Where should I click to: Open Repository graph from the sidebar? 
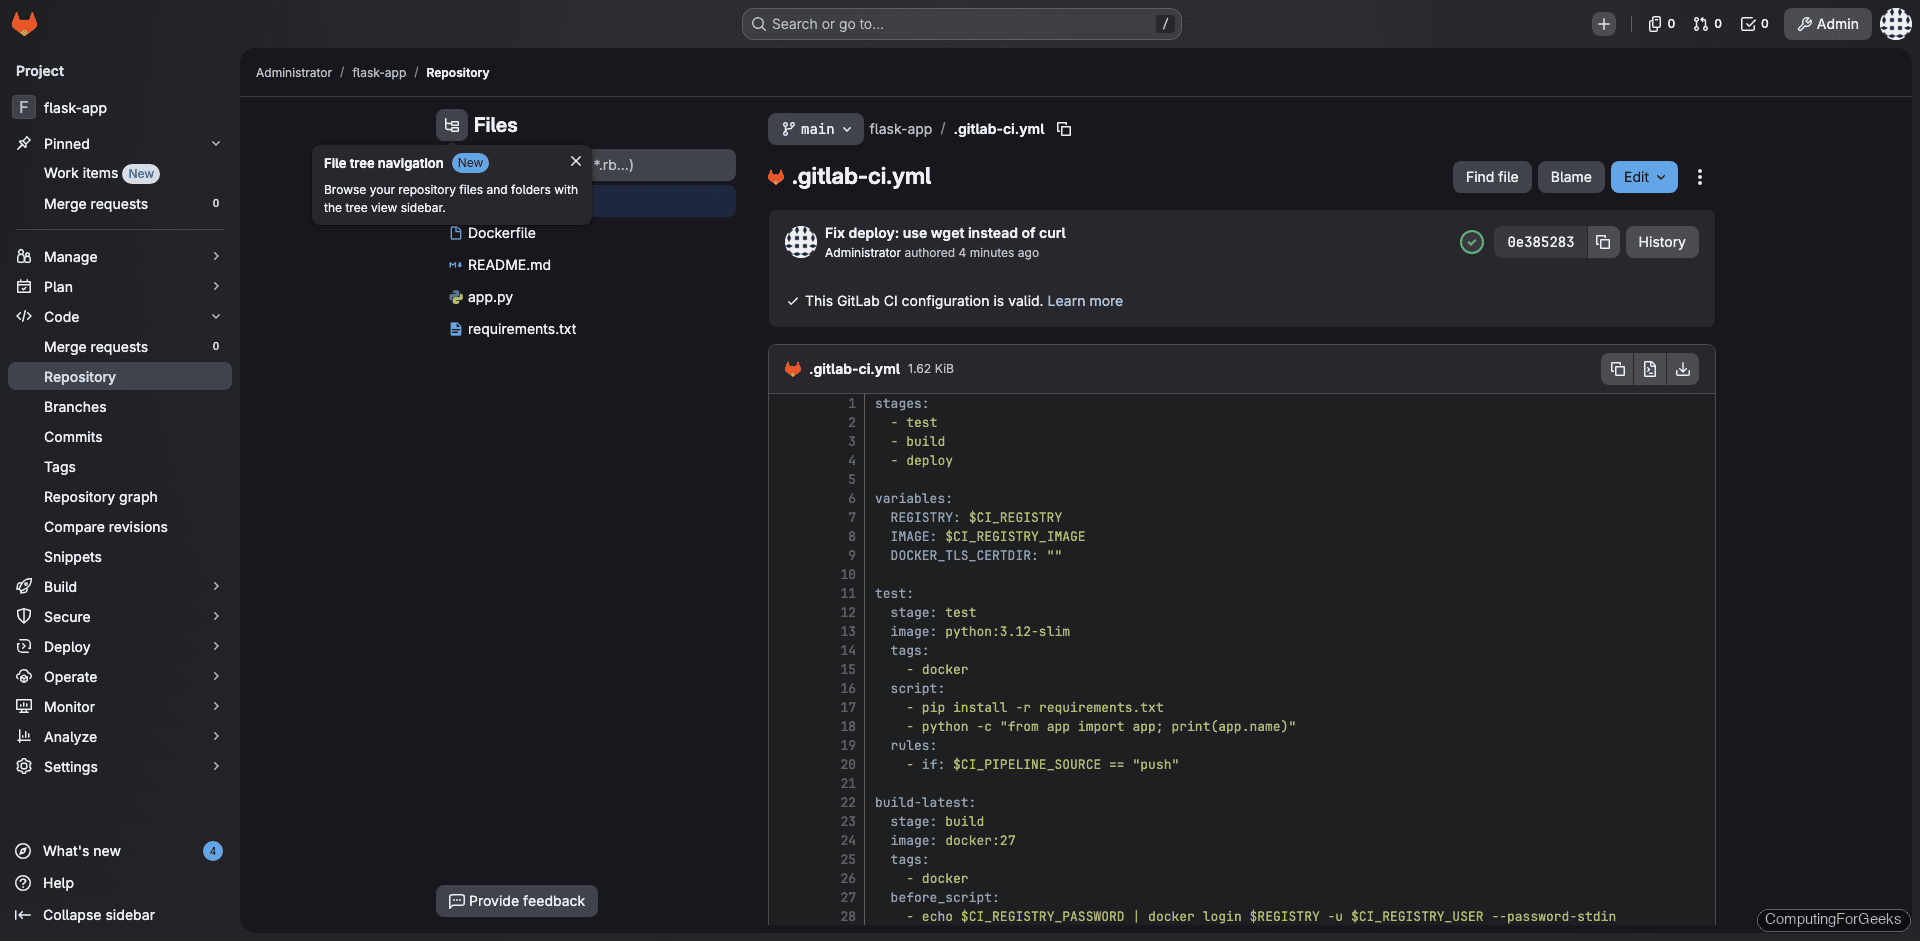point(101,497)
